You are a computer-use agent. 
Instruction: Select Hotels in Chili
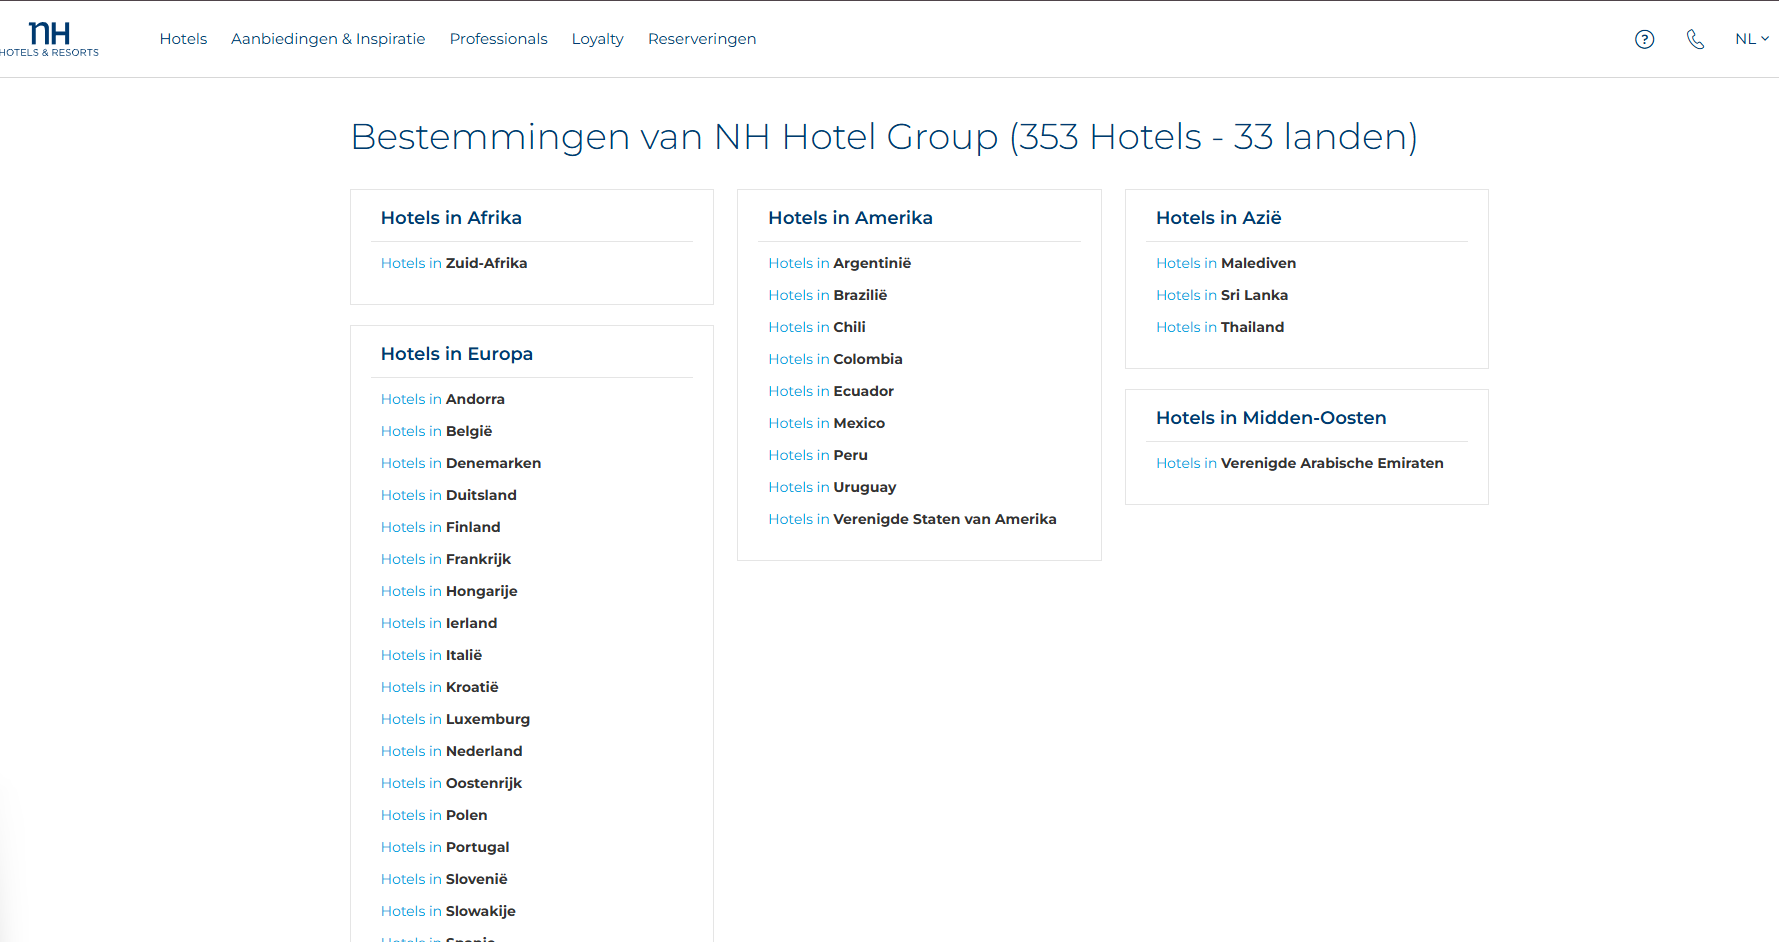(x=817, y=327)
